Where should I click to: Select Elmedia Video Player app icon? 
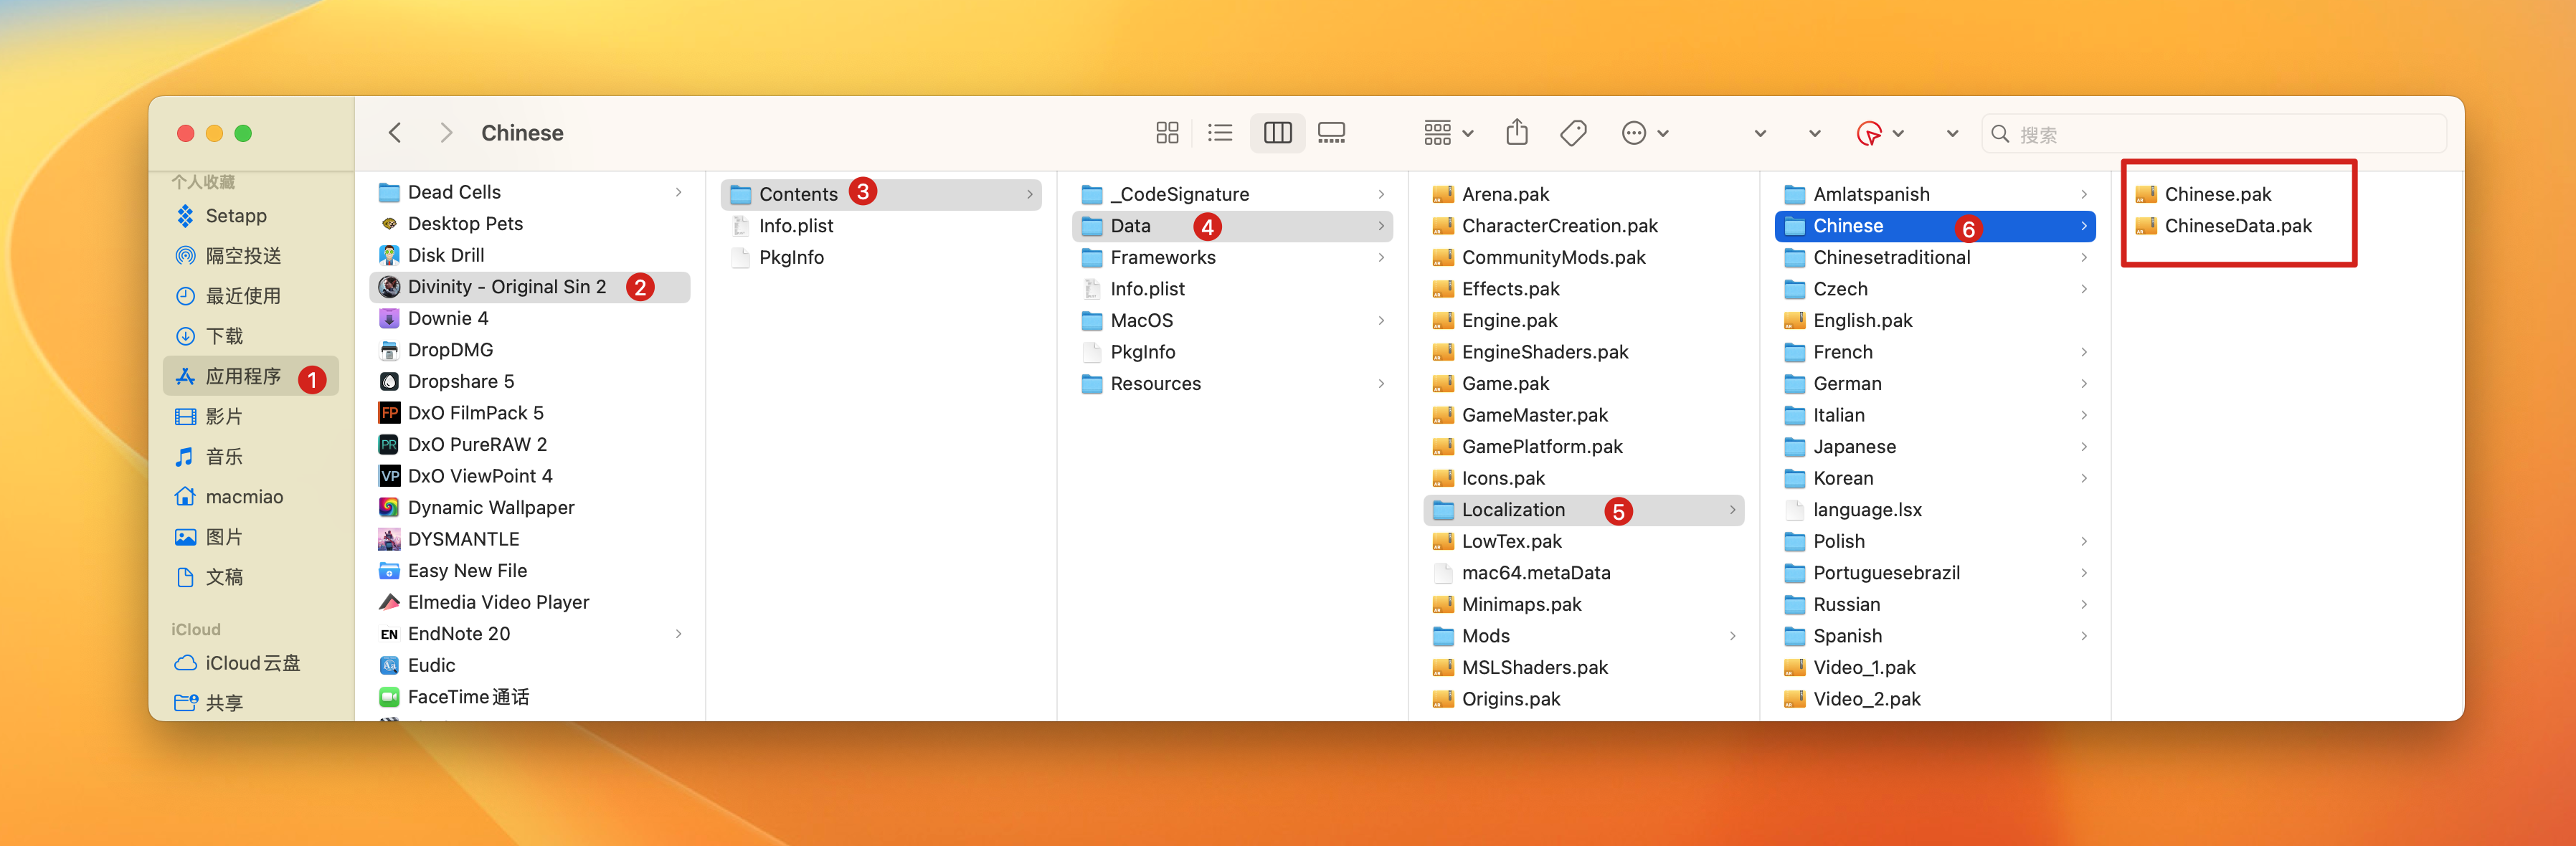click(x=389, y=602)
